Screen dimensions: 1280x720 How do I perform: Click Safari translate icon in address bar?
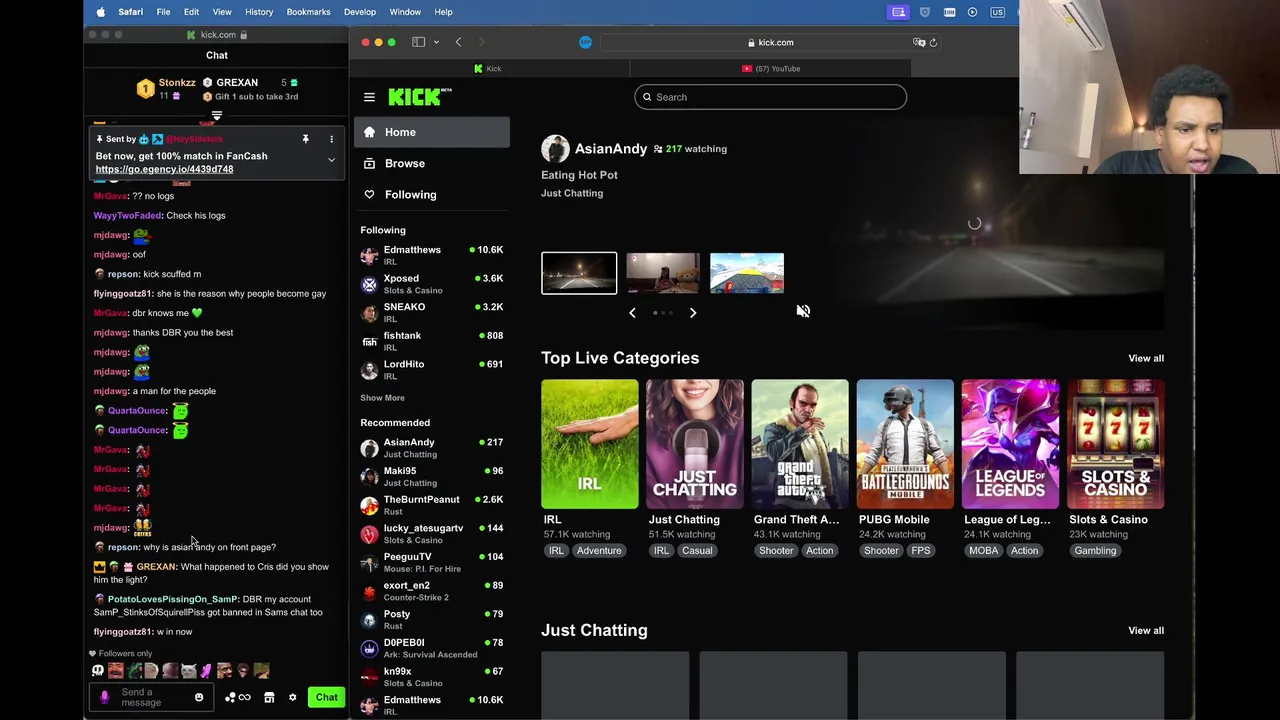pyautogui.click(x=919, y=42)
